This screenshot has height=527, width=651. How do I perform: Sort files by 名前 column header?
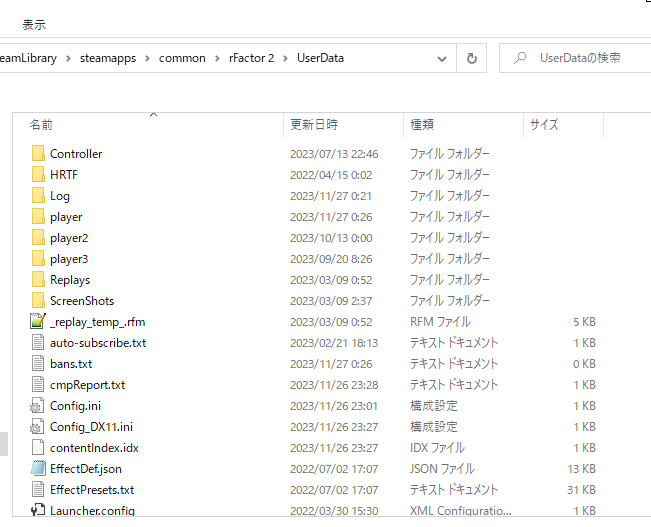pos(148,125)
